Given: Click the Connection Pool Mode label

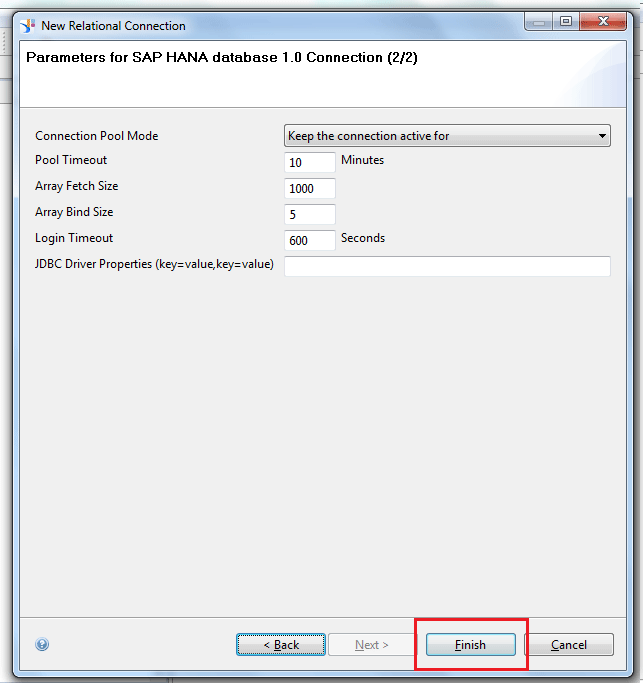Looking at the screenshot, I should pos(97,136).
